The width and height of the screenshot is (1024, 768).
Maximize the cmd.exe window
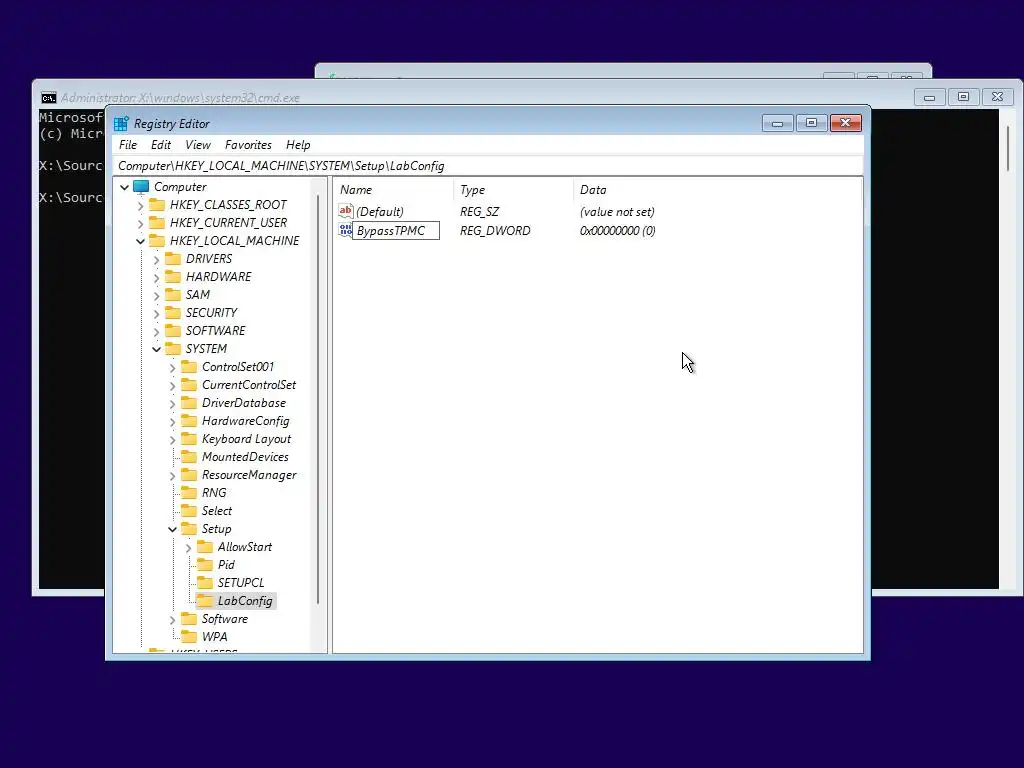(x=963, y=97)
